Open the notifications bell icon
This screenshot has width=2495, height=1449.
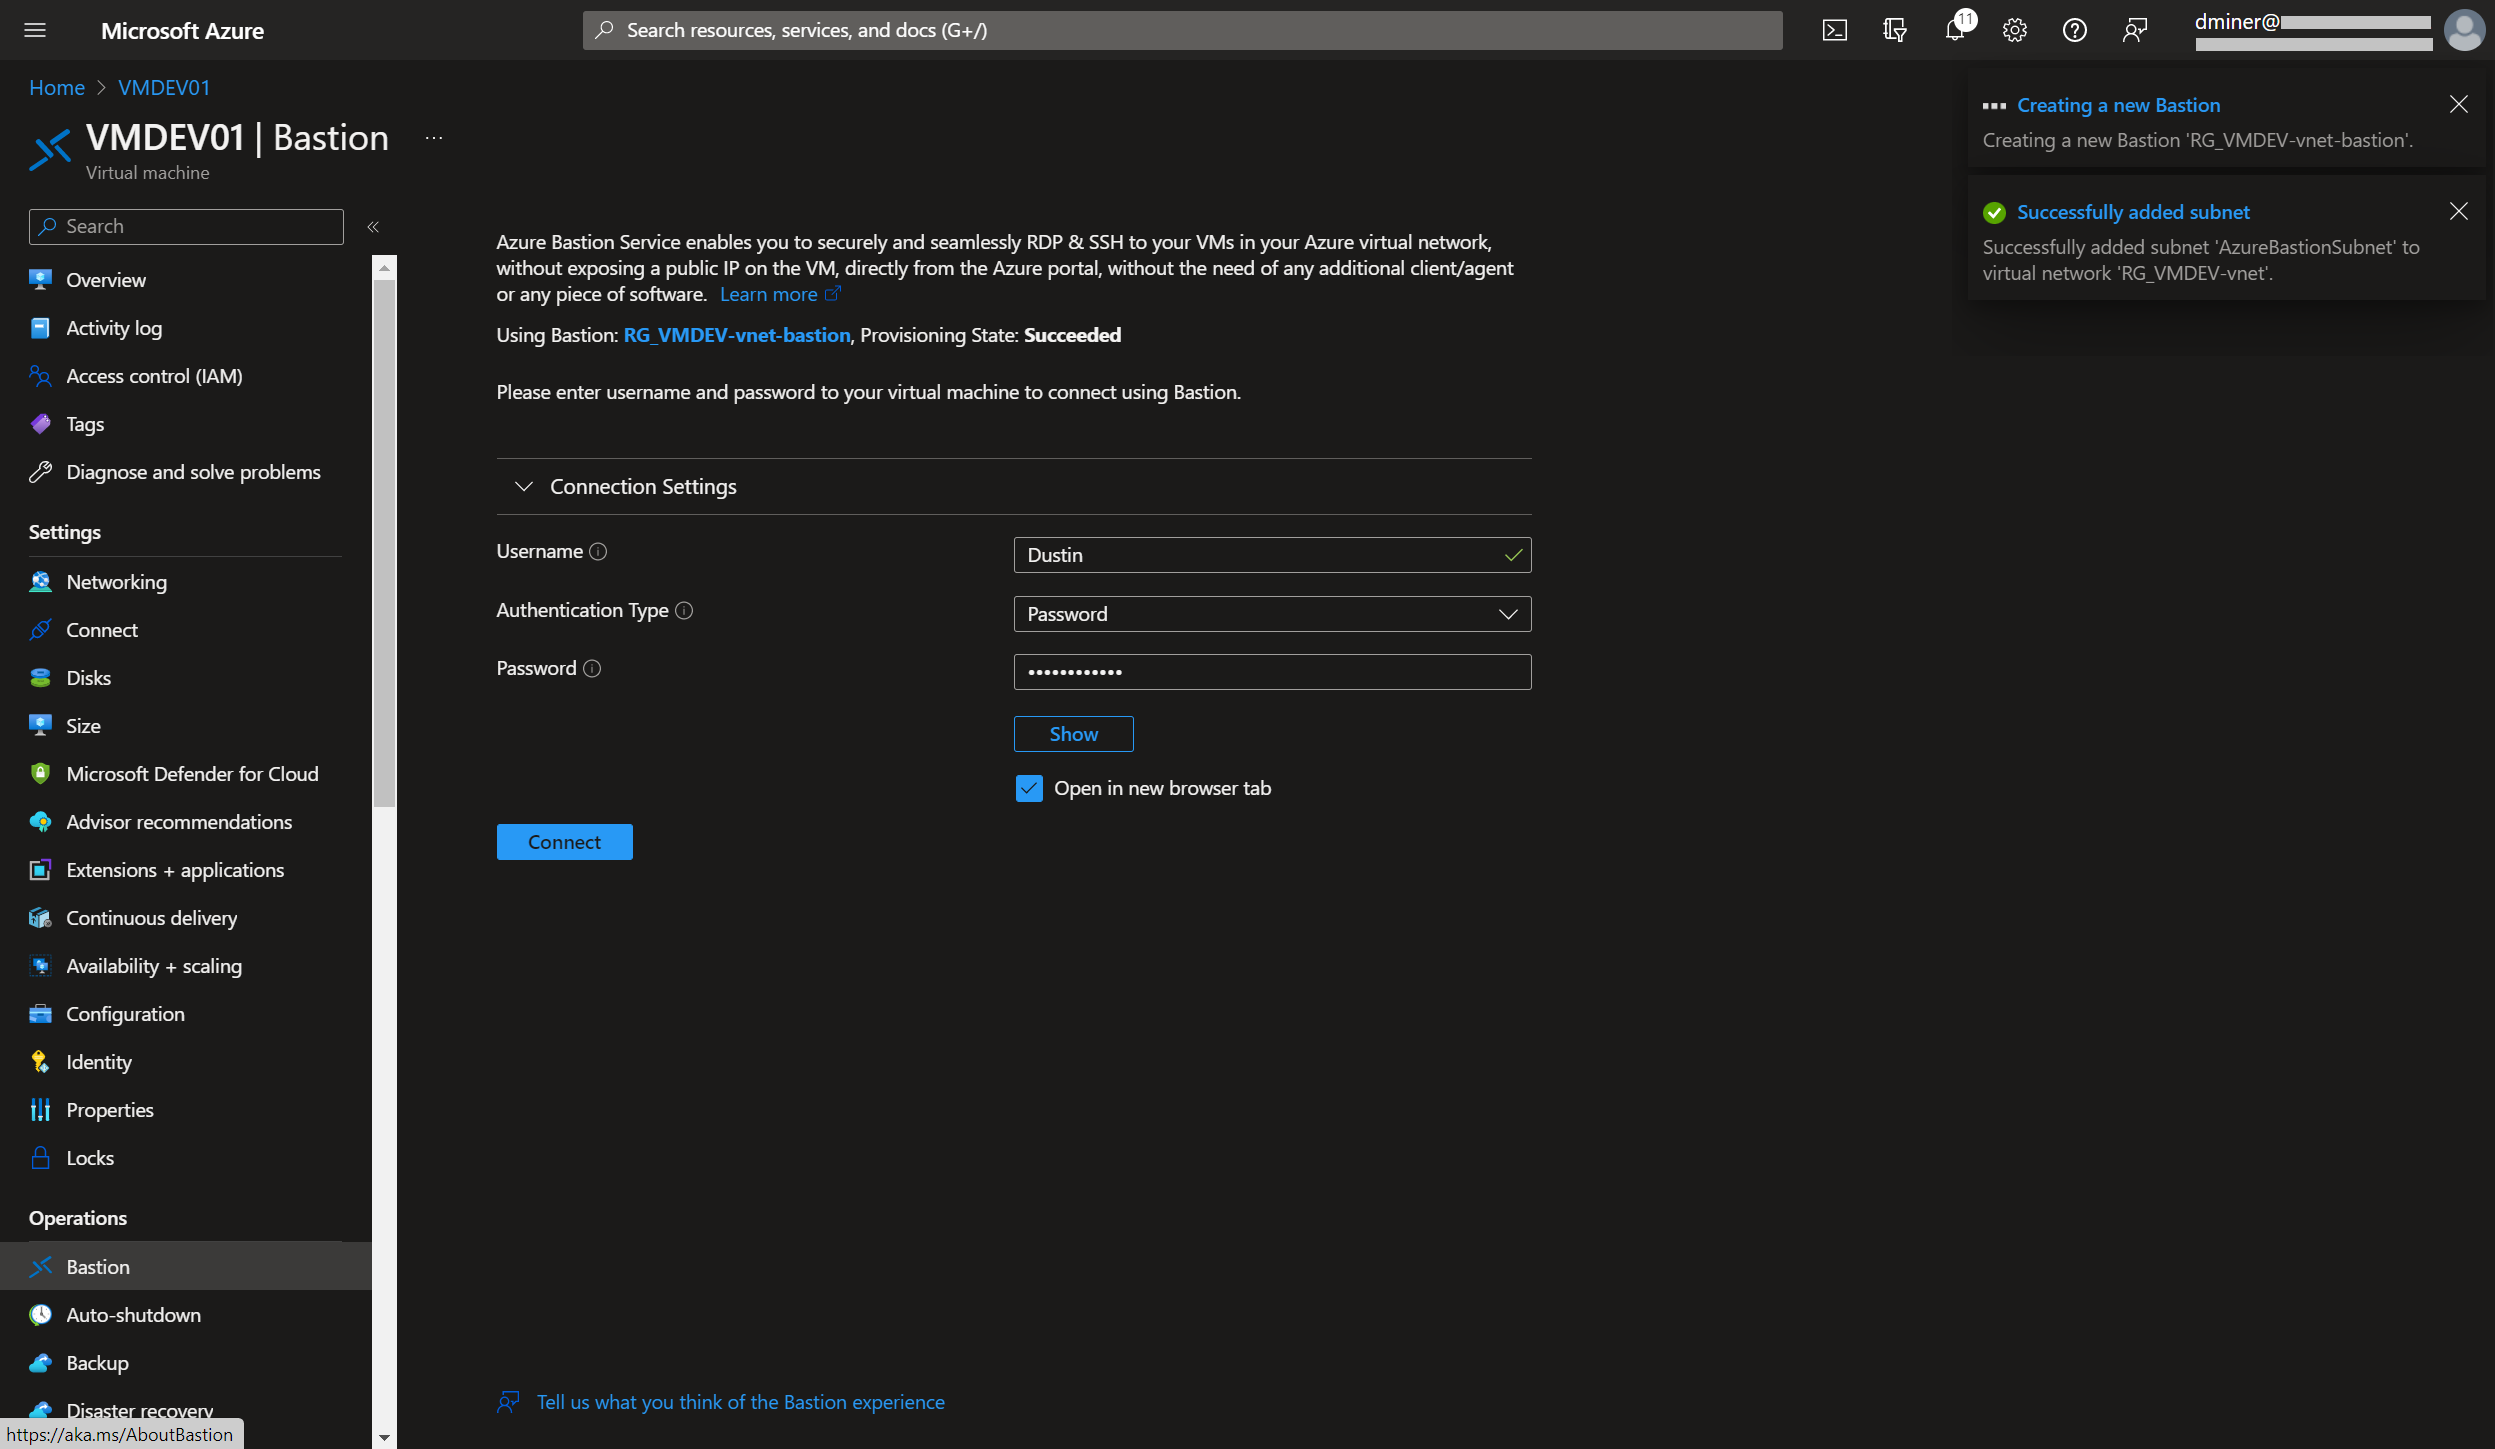point(1955,30)
